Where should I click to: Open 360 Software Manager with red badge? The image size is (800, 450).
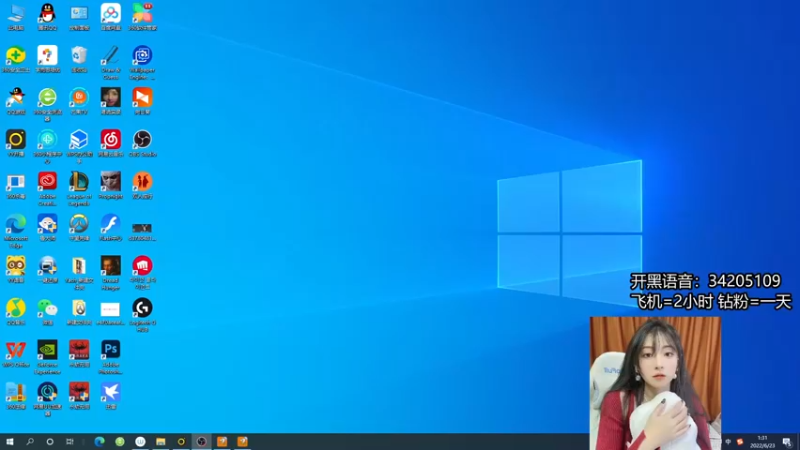142,17
